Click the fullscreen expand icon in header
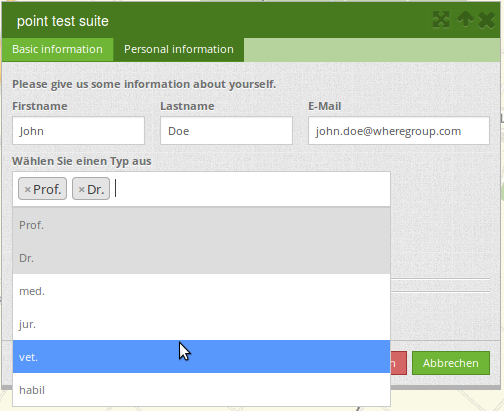The image size is (504, 411). click(x=441, y=20)
